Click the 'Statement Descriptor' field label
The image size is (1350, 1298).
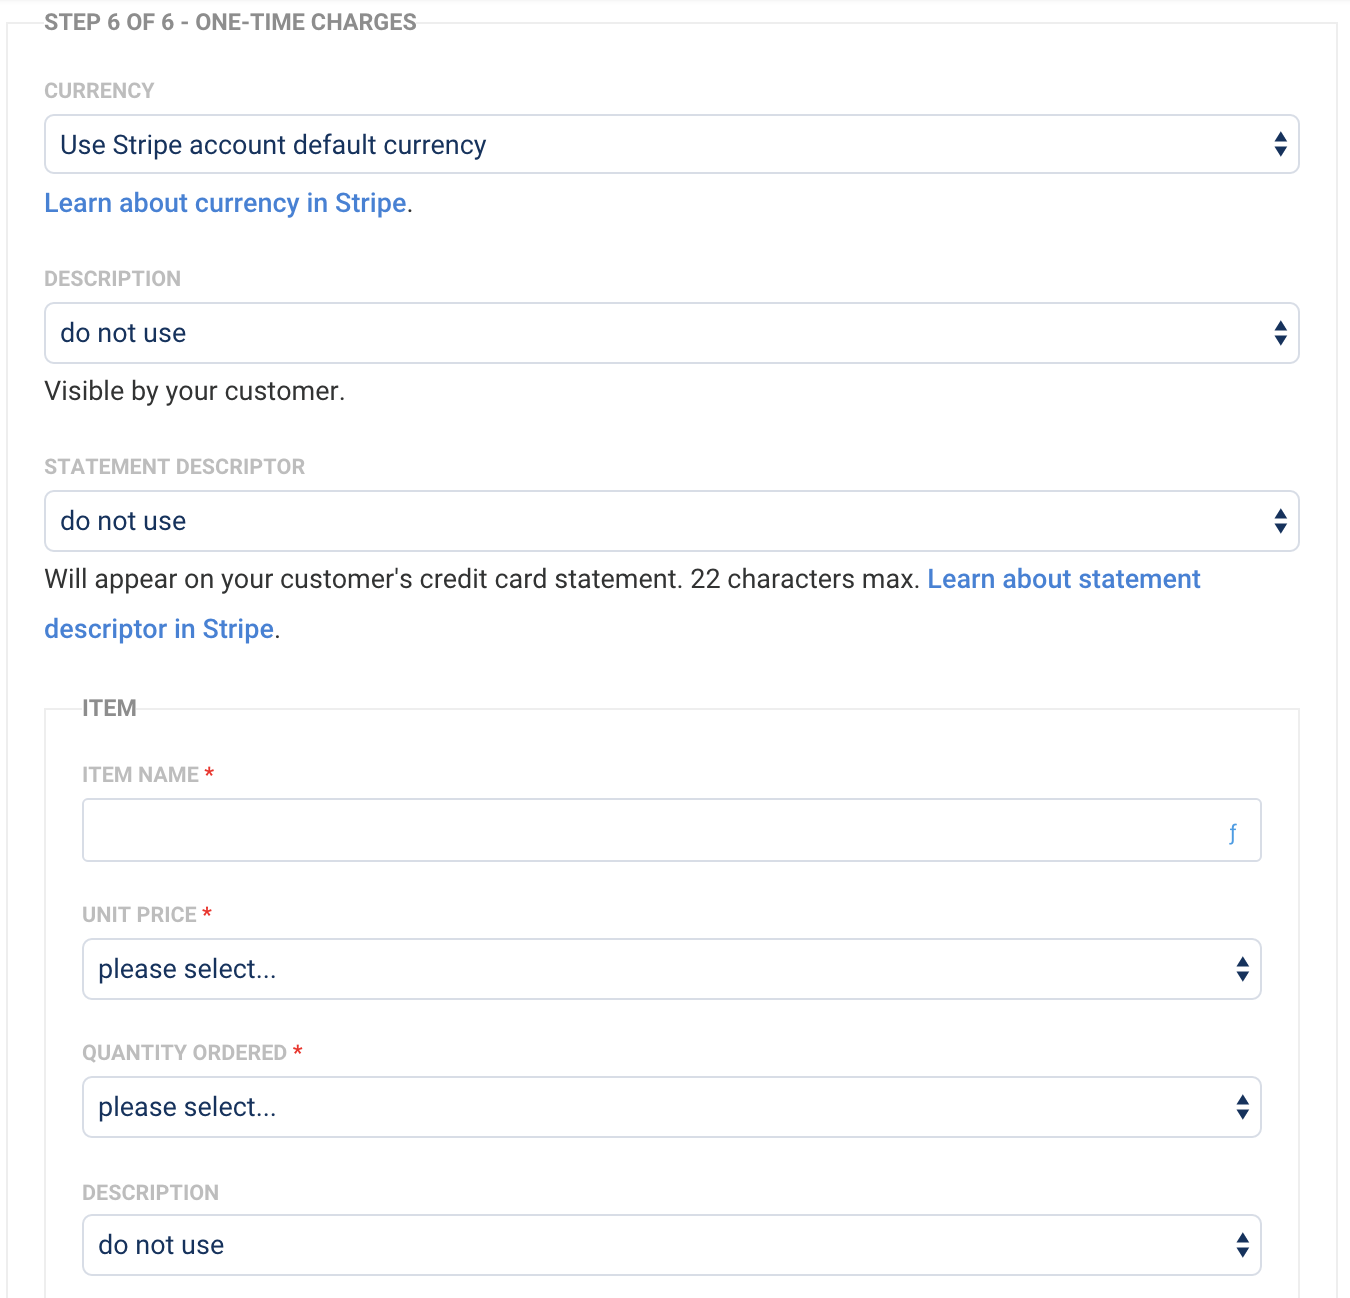coord(174,467)
